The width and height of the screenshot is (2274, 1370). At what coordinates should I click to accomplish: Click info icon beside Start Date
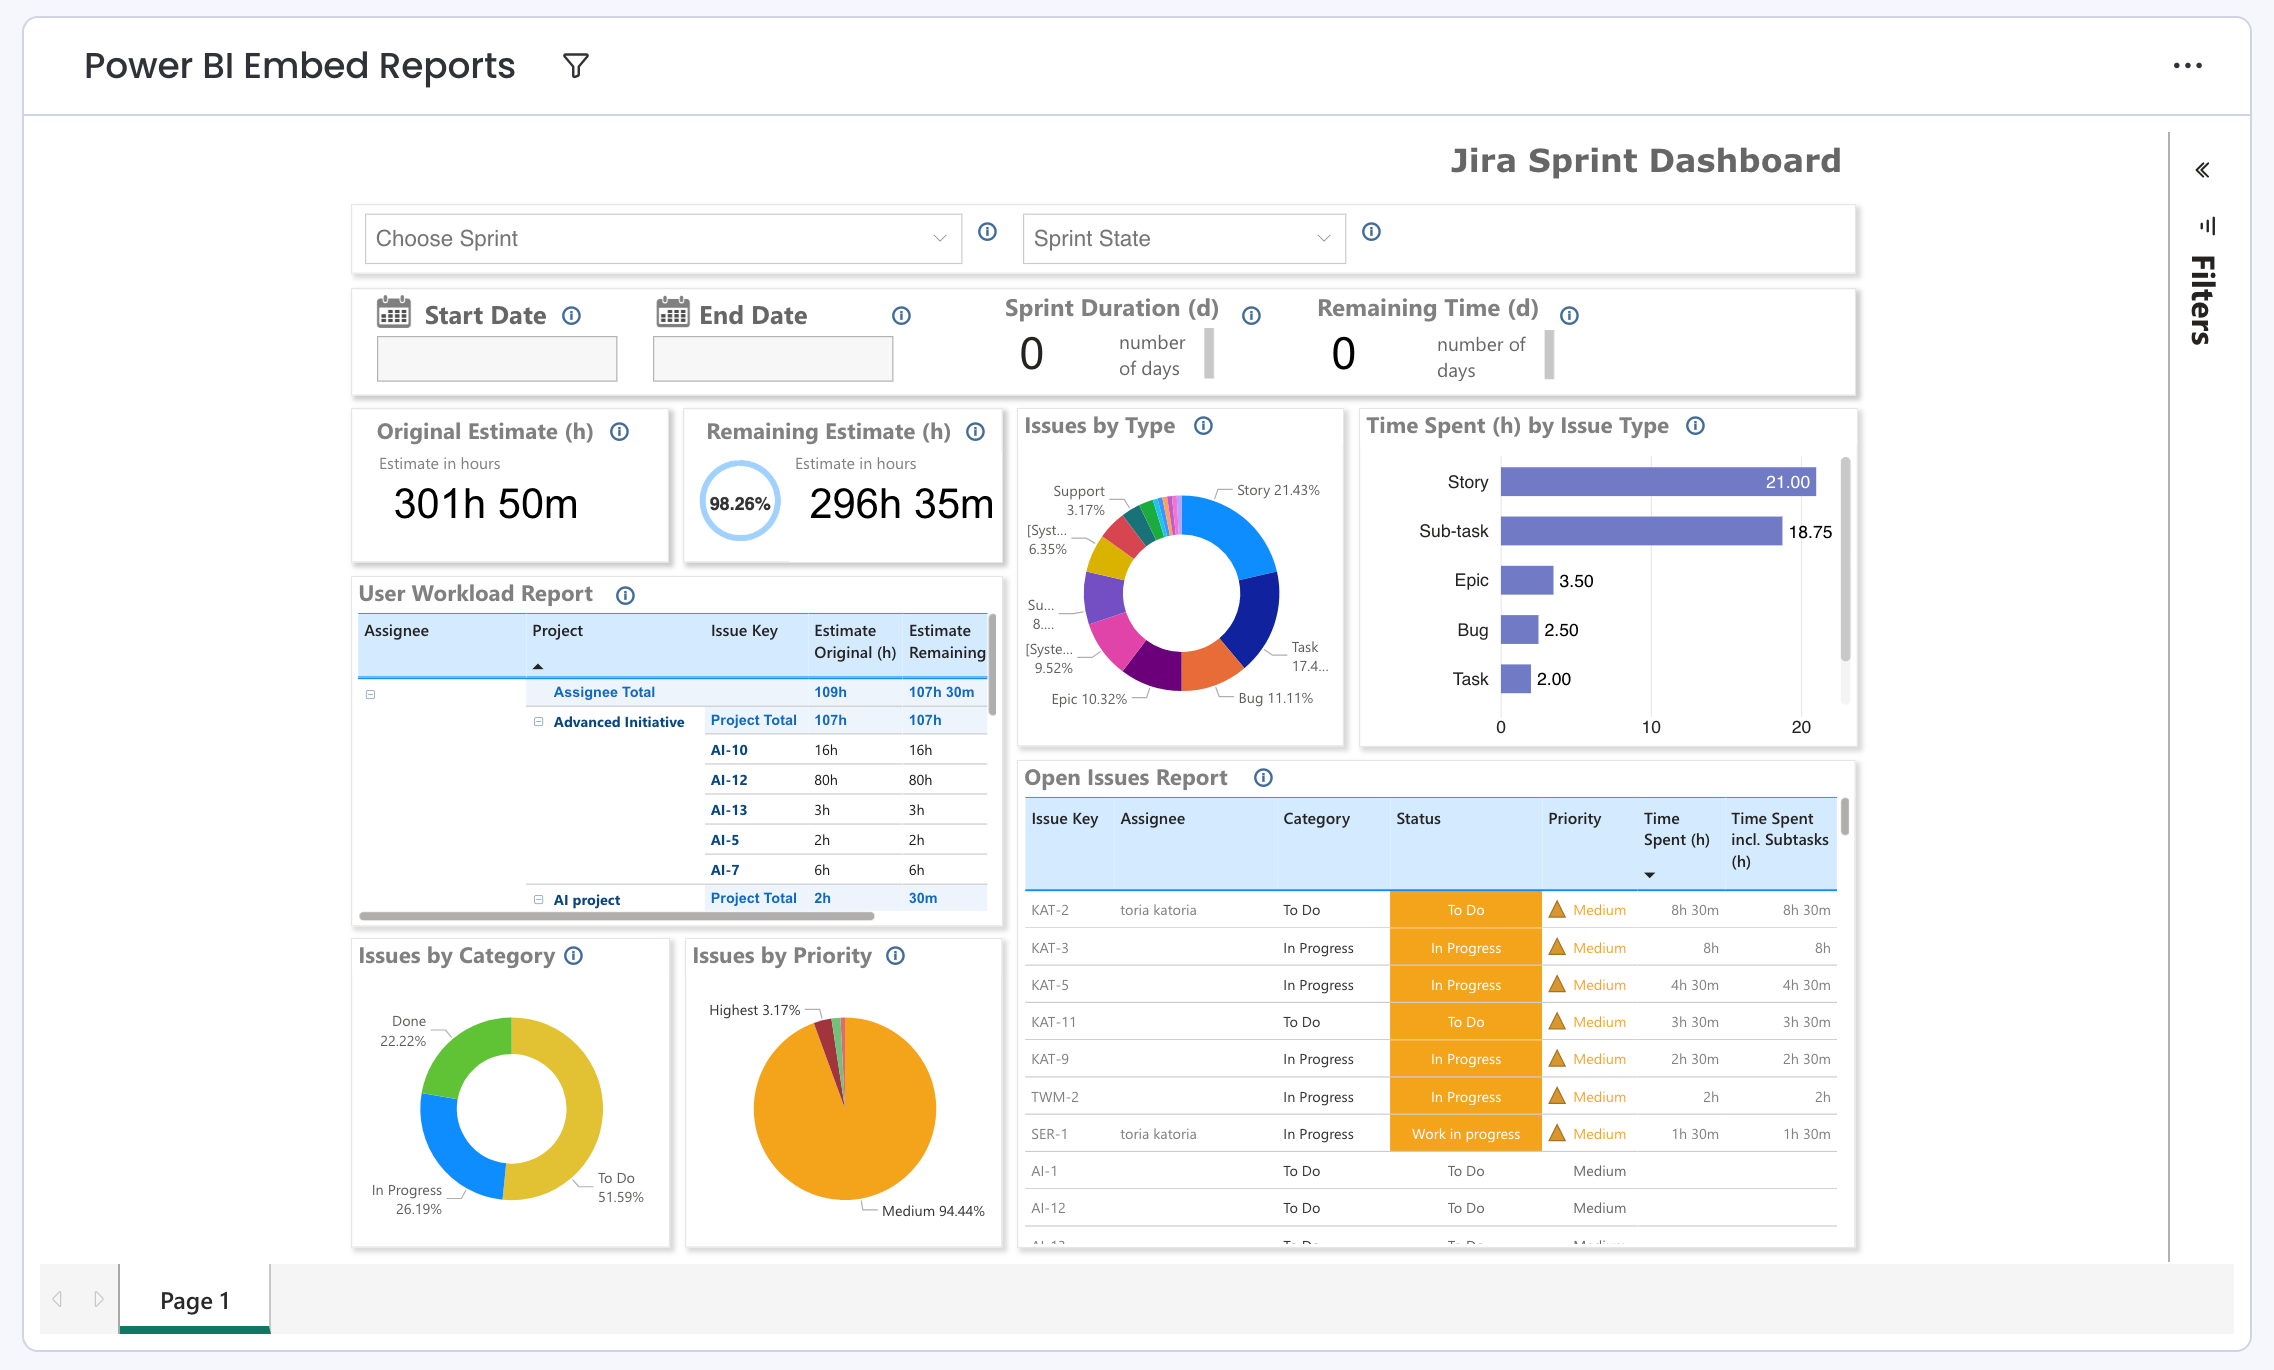[571, 316]
